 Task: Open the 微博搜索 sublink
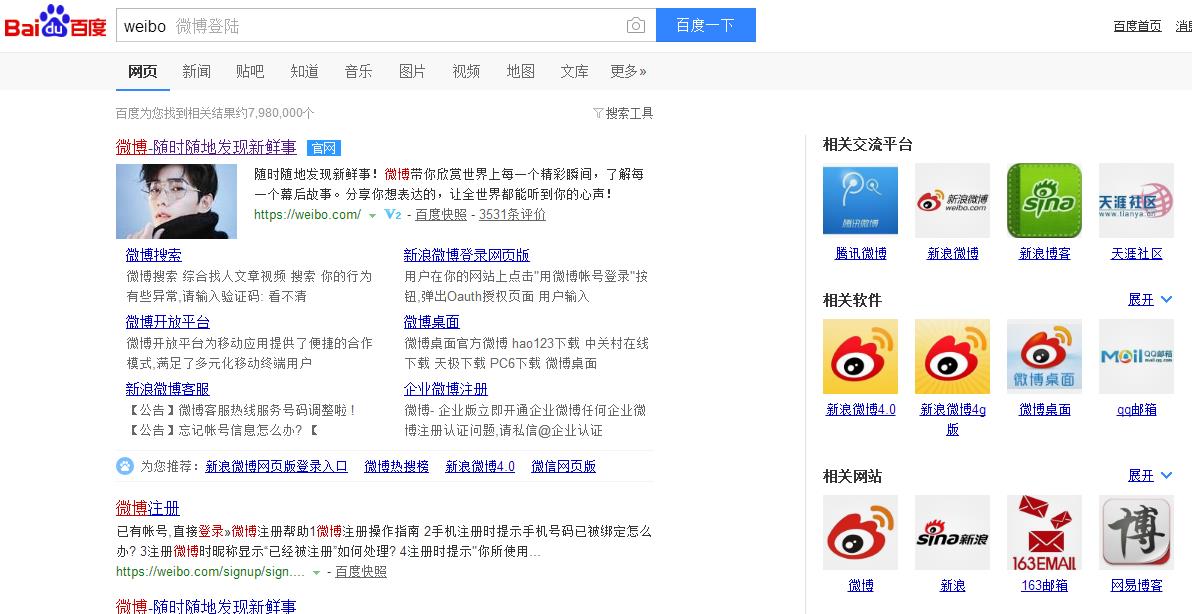click(154, 255)
